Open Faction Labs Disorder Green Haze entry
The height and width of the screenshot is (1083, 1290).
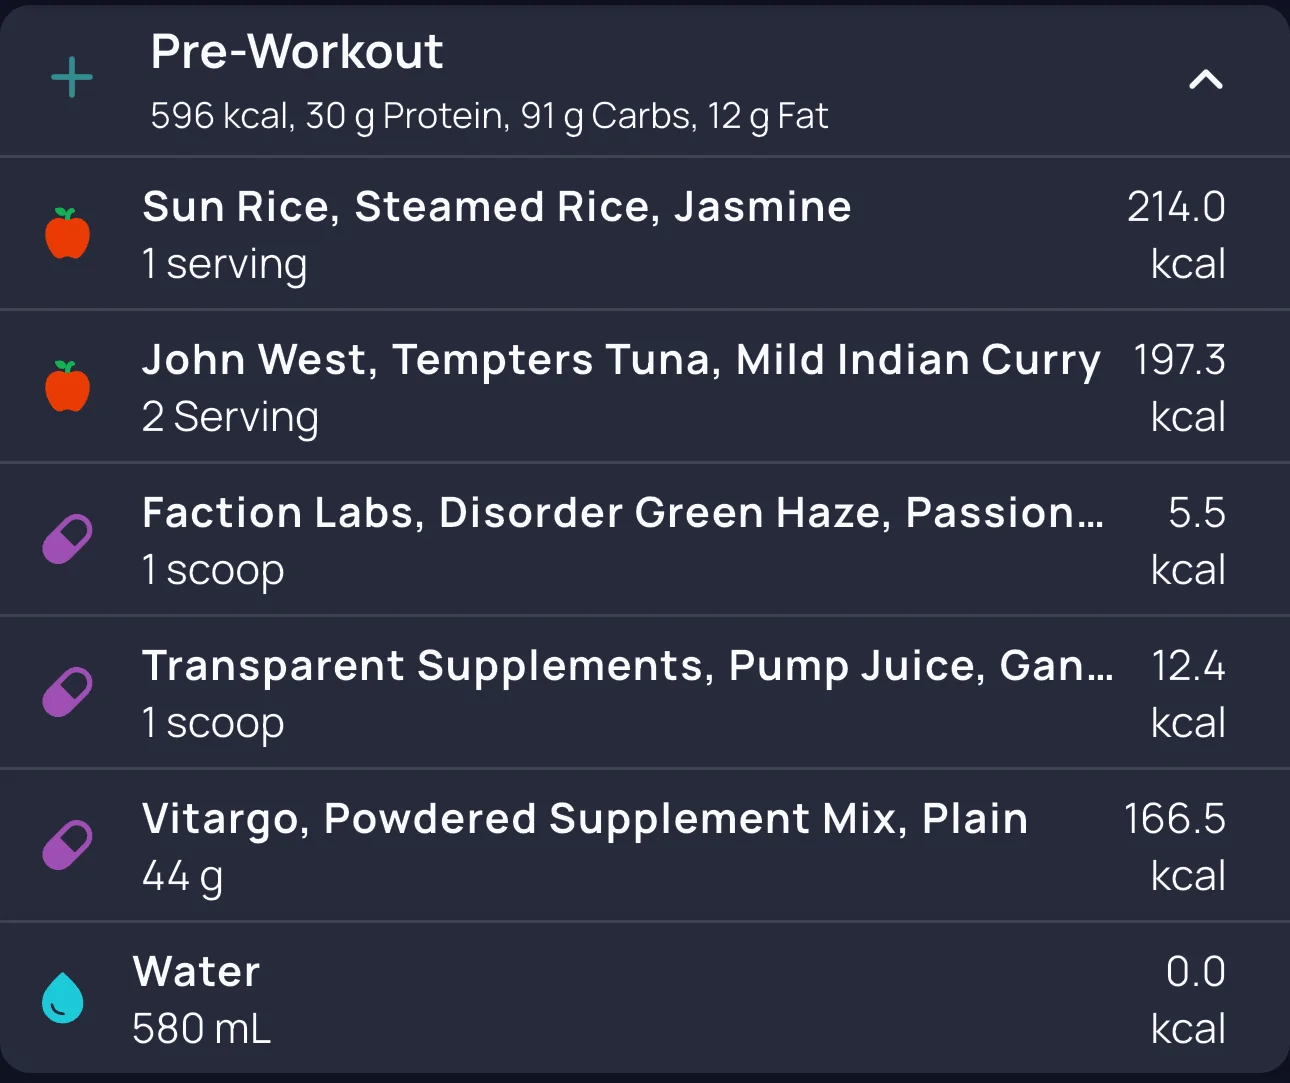622,513
